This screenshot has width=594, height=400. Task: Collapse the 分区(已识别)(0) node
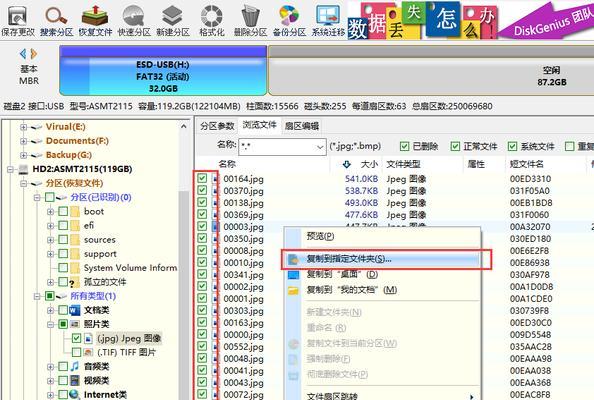coord(37,197)
